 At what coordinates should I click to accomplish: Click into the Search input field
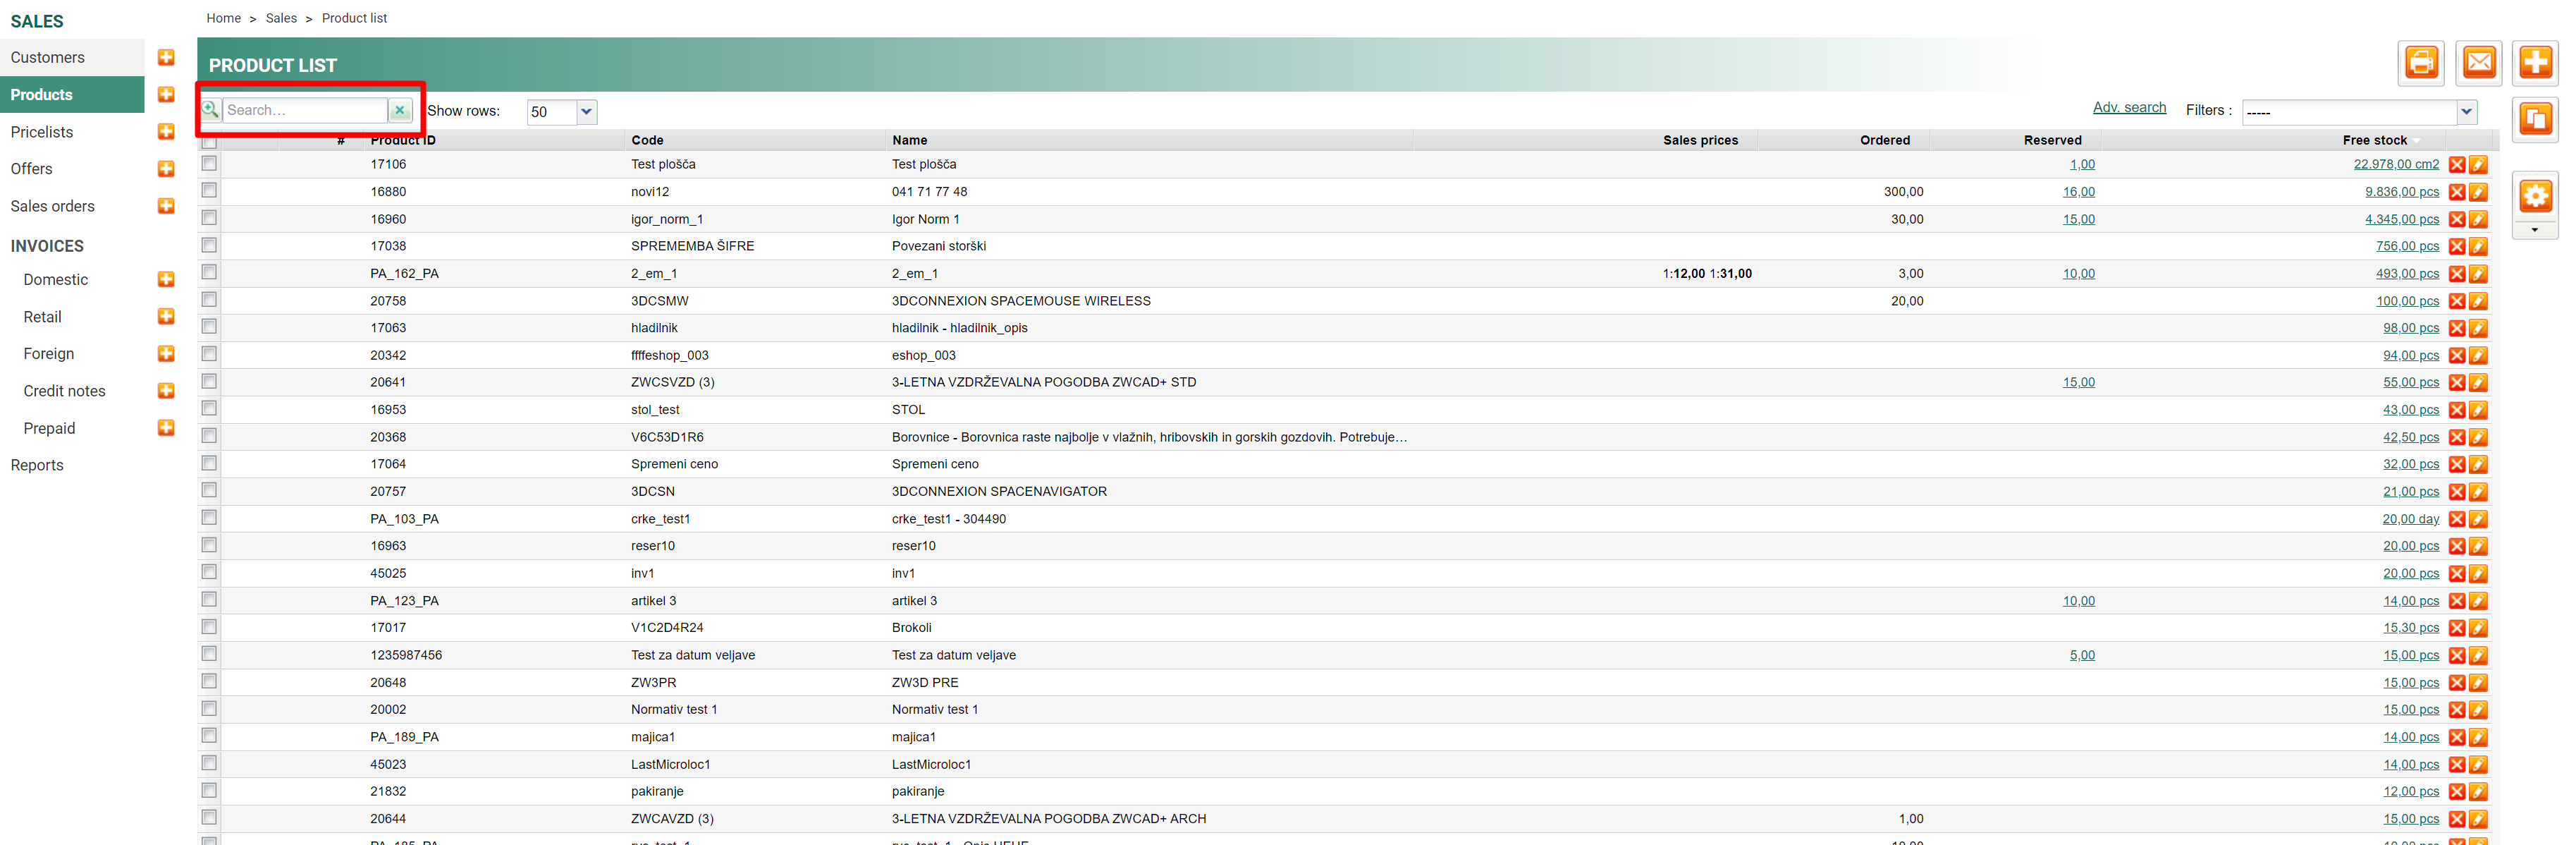click(x=305, y=111)
